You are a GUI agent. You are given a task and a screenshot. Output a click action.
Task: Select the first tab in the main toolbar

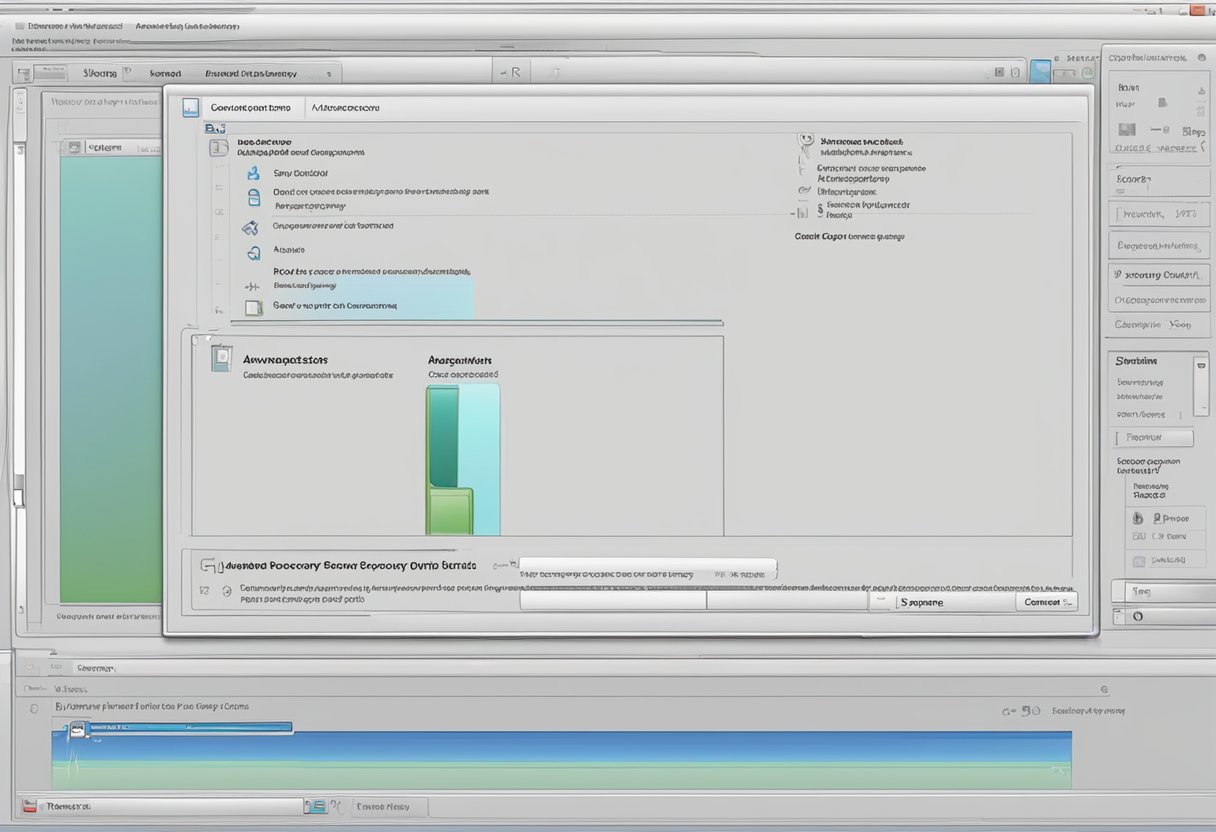pyautogui.click(x=99, y=73)
